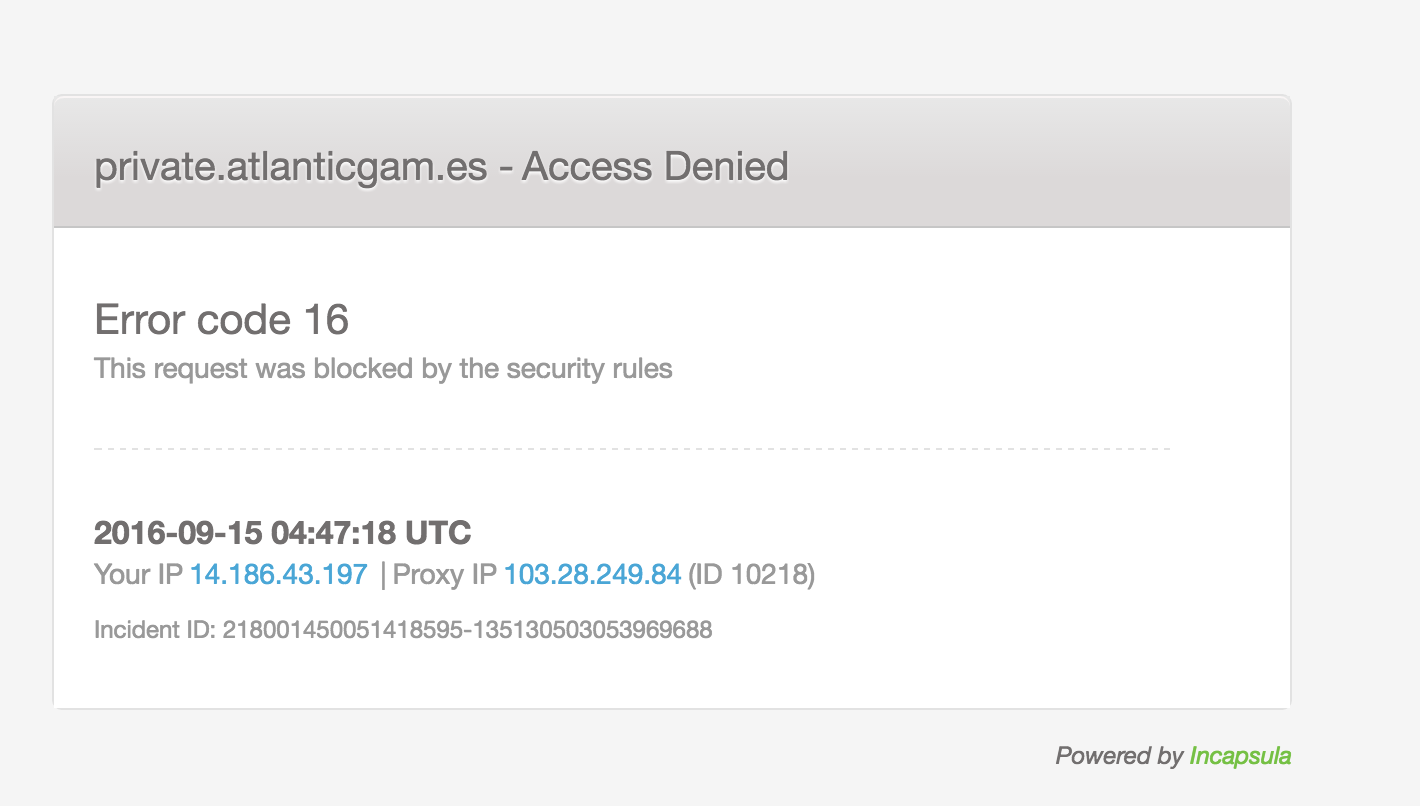Click the 'Access Denied' page title

click(656, 166)
